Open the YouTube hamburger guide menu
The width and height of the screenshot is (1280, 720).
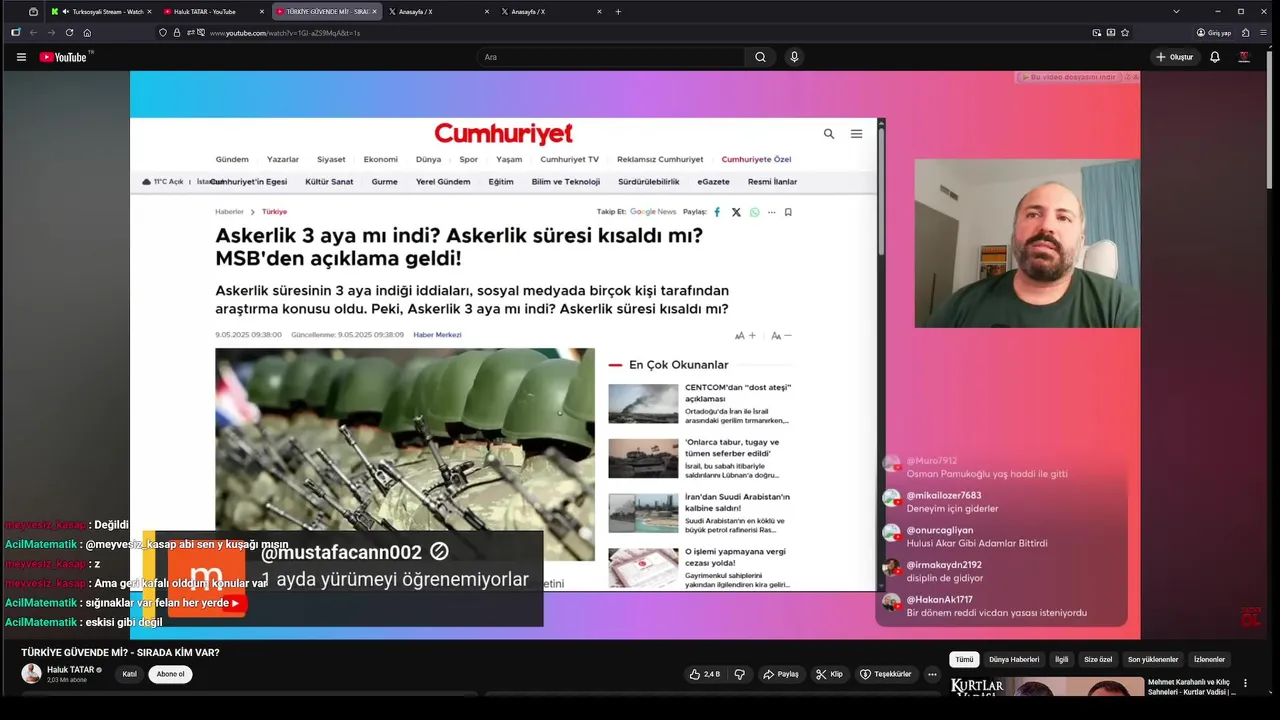[21, 57]
